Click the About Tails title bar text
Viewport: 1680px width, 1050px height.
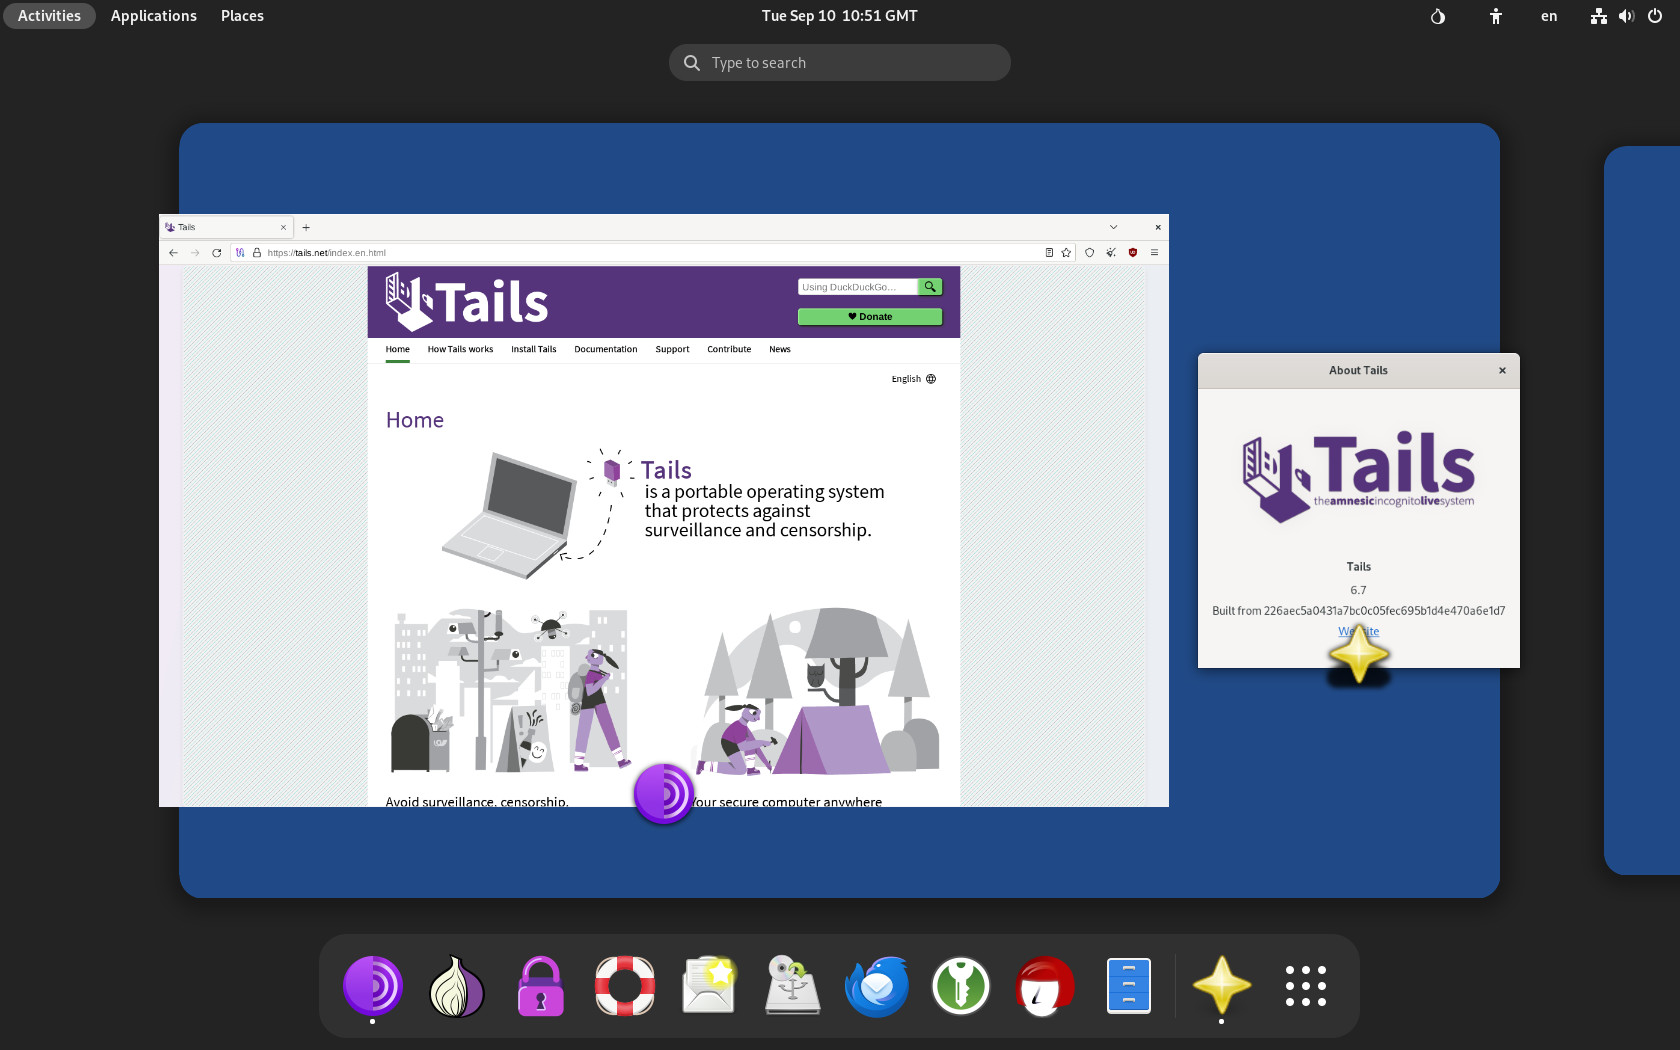click(x=1358, y=370)
